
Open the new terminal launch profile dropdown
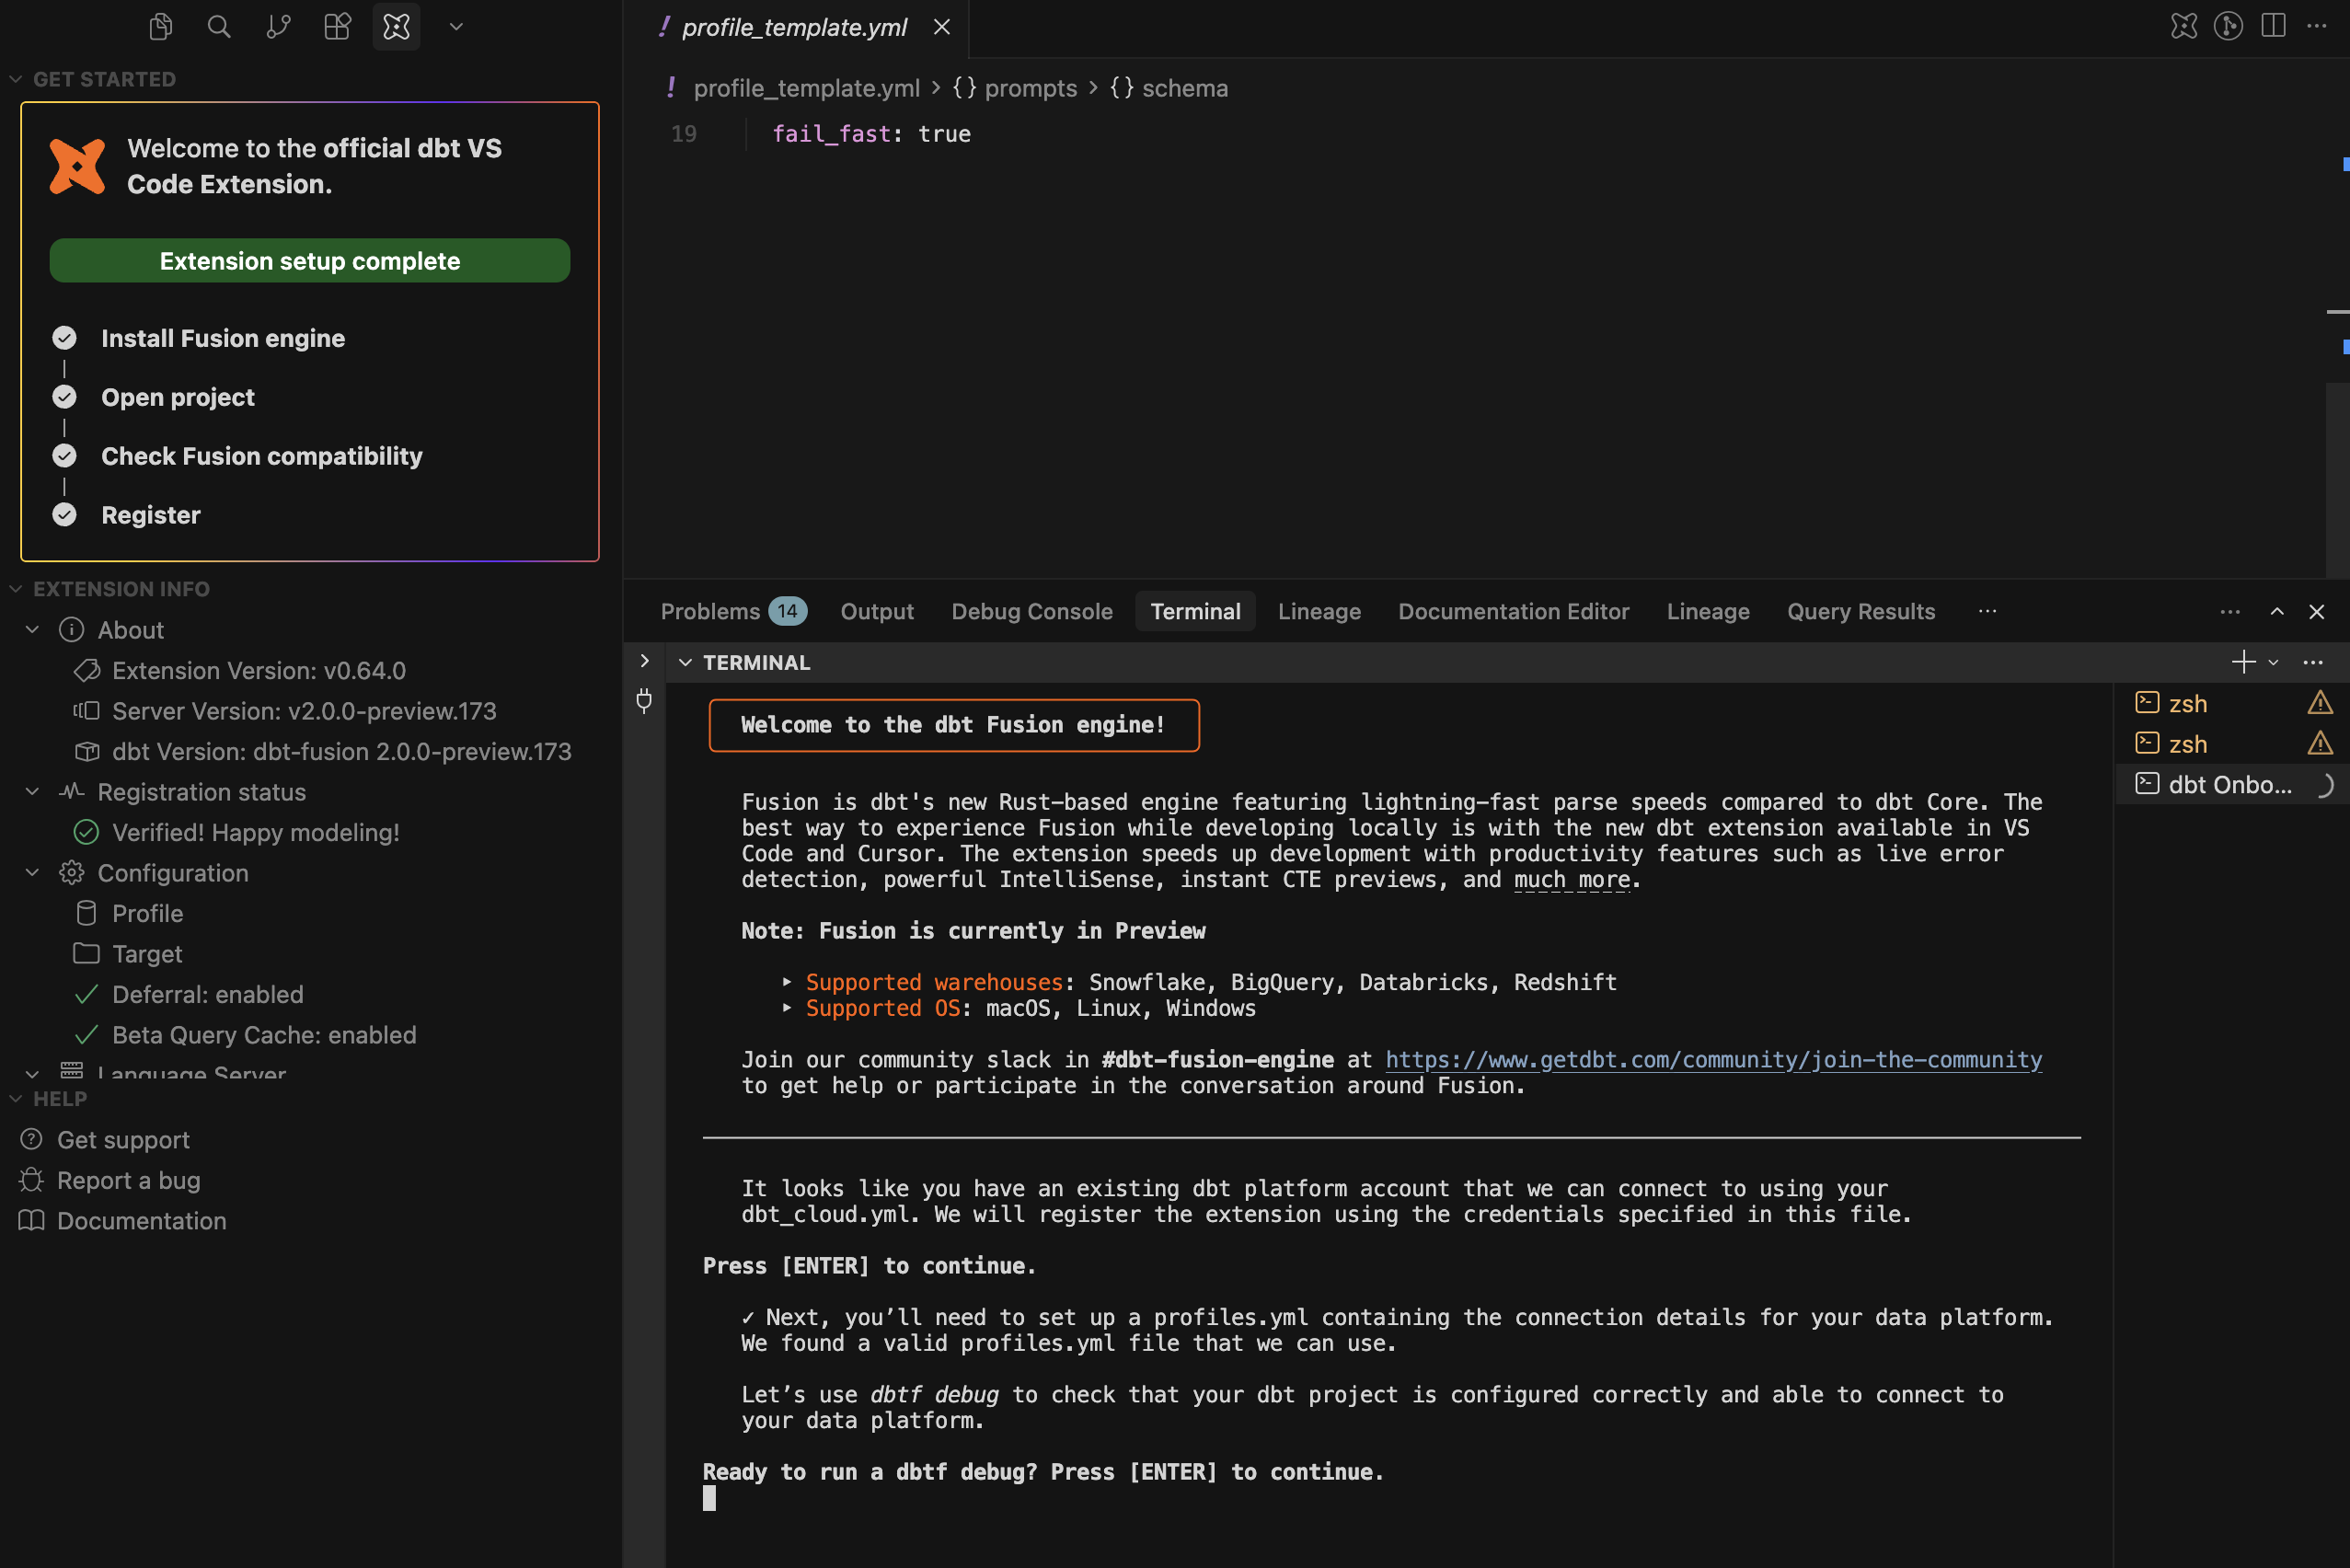click(2273, 662)
